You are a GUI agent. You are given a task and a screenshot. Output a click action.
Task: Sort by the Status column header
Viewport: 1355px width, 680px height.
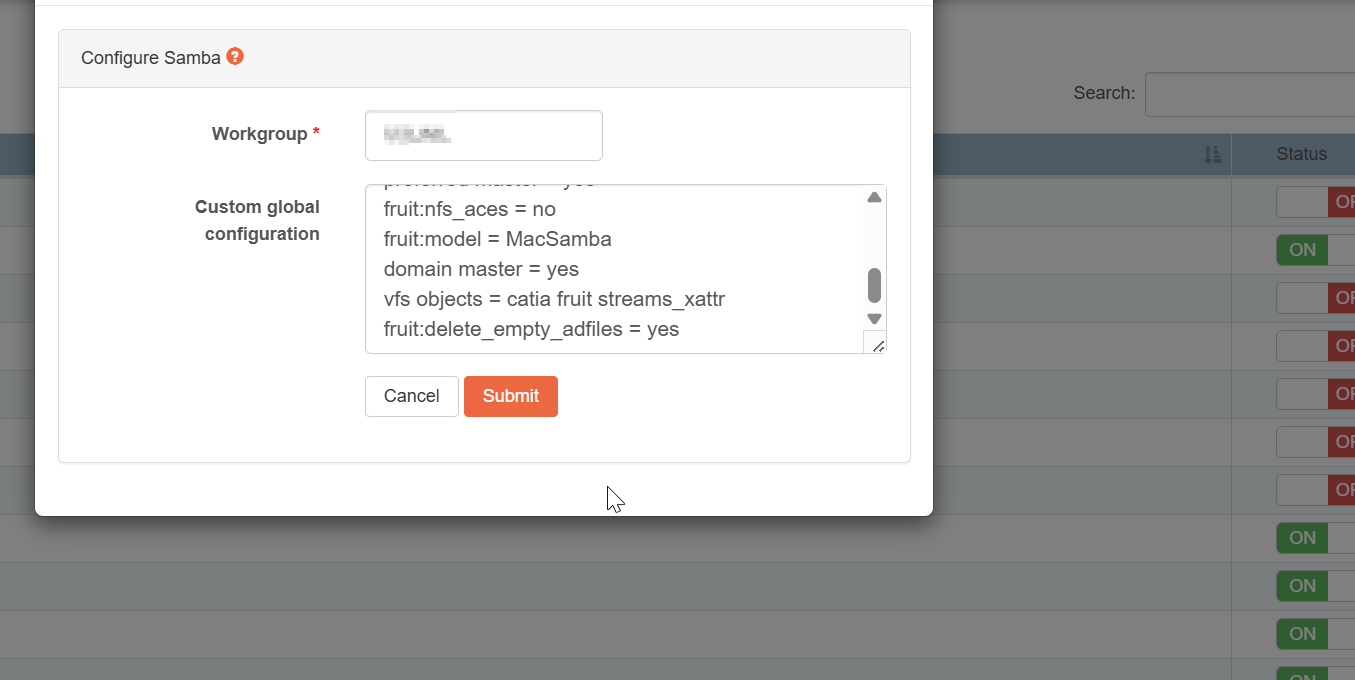(1301, 154)
